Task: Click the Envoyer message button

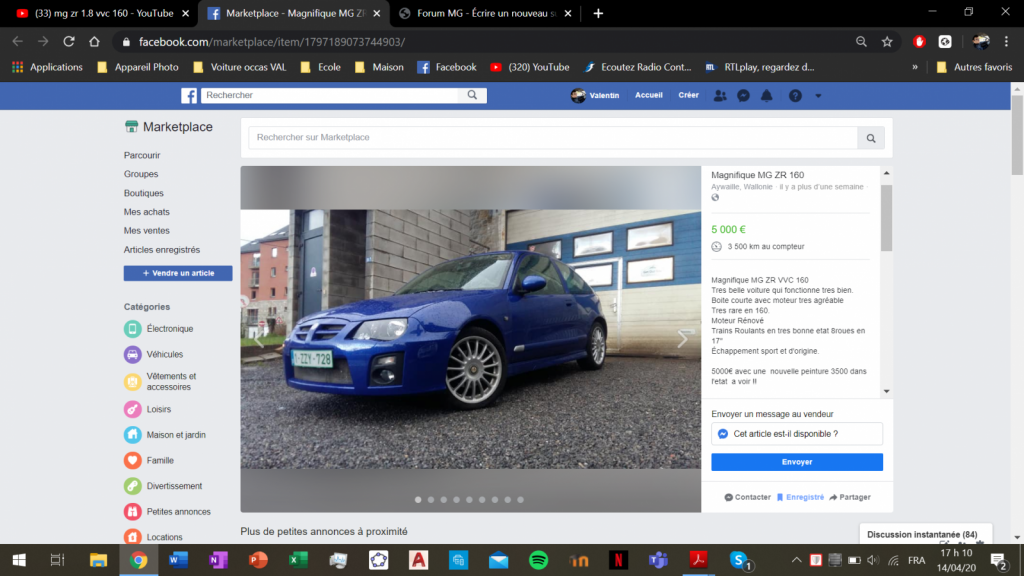Action: pos(797,462)
